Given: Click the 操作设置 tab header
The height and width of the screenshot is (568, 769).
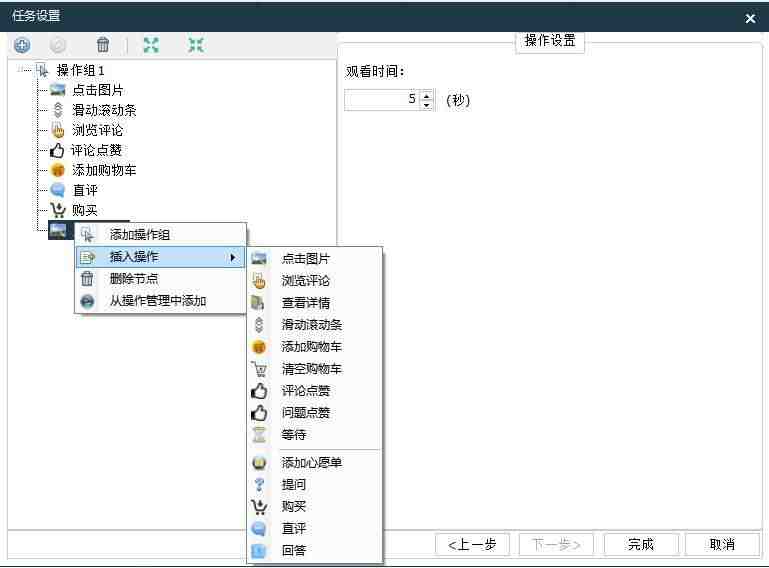Looking at the screenshot, I should 550,40.
